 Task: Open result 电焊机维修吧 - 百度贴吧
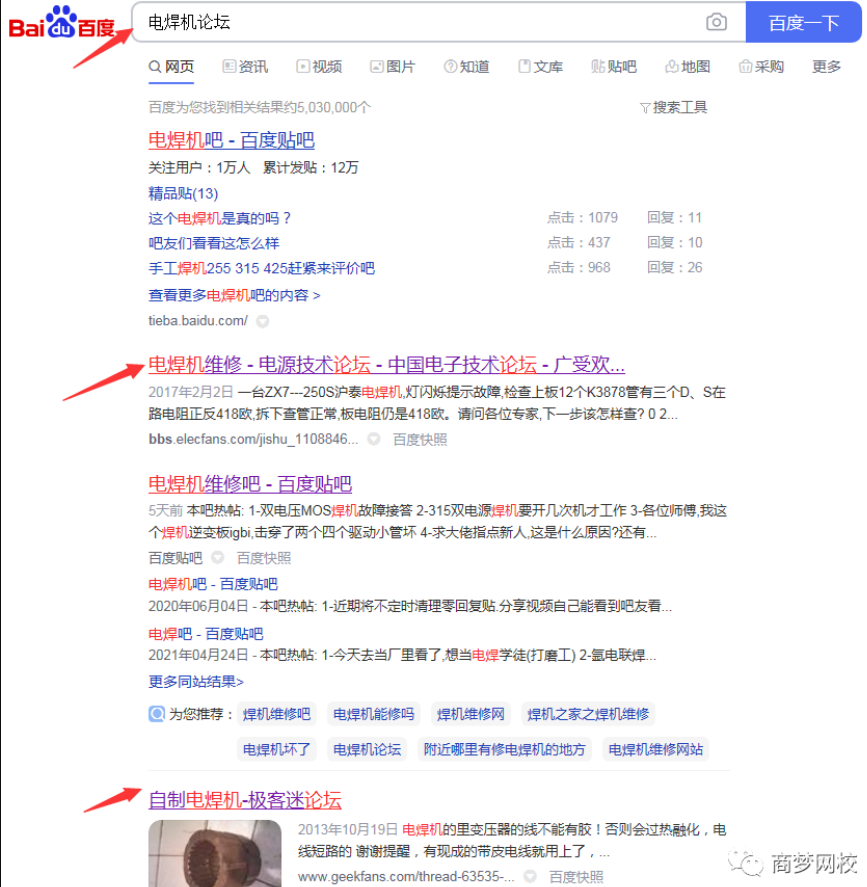click(250, 484)
